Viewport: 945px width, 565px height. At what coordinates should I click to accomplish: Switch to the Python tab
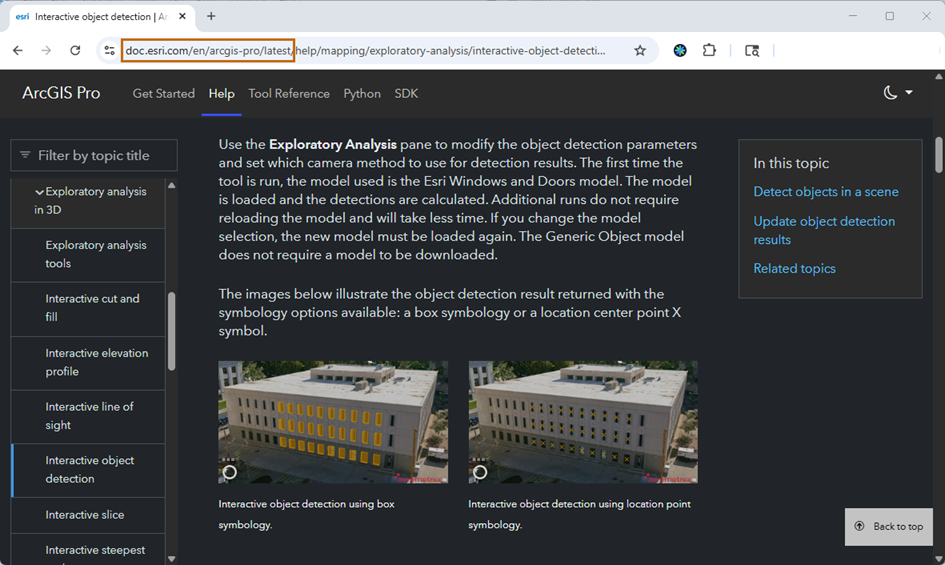362,93
